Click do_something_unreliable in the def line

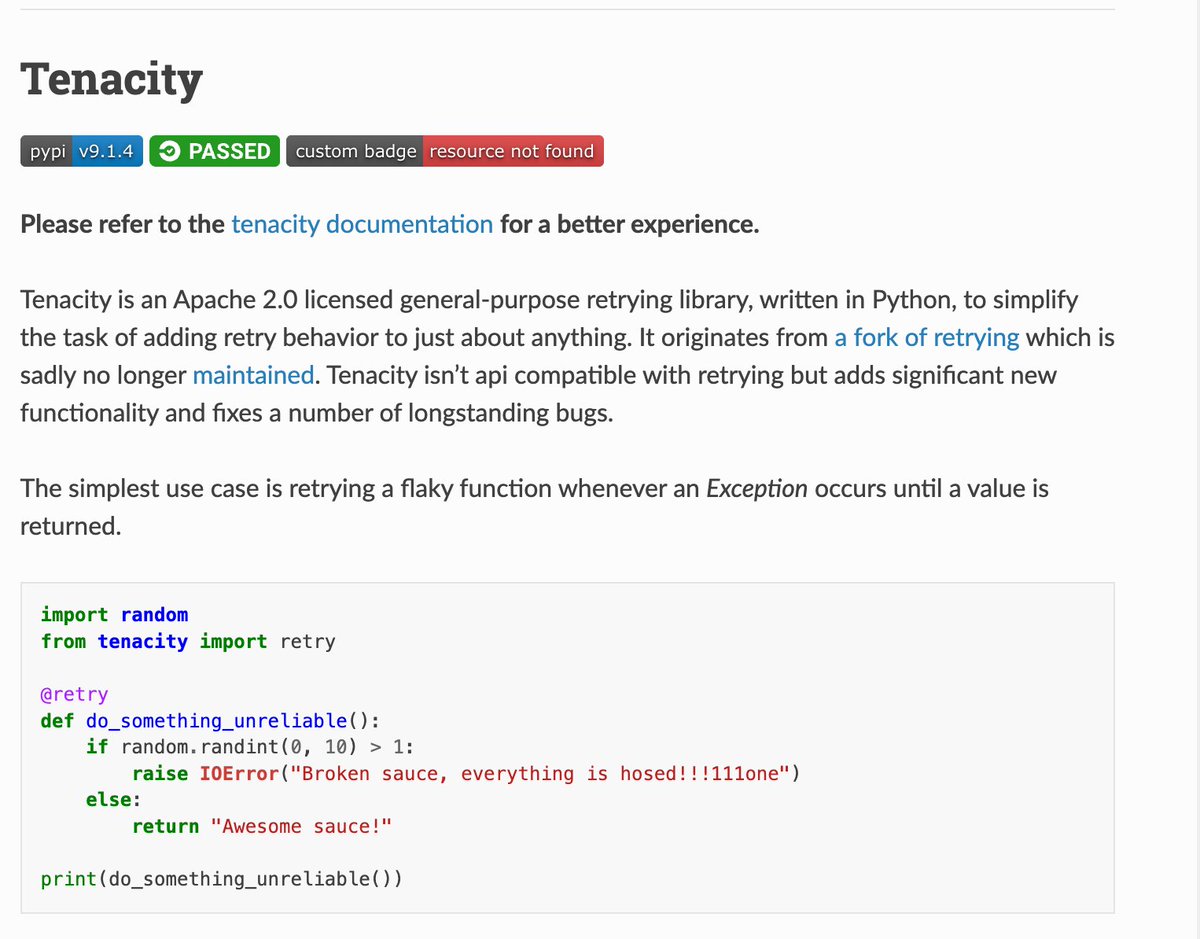222,721
